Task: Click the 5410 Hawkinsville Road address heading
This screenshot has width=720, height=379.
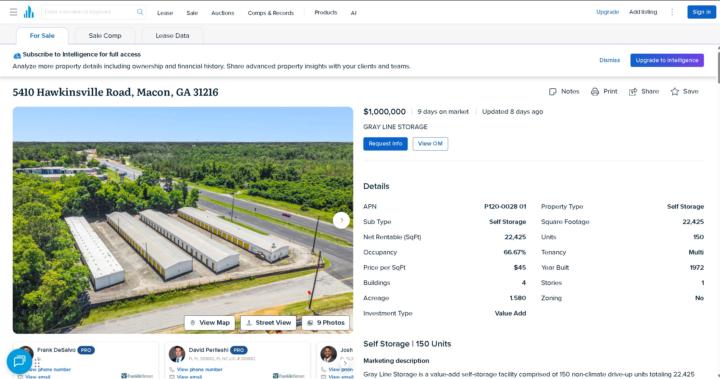Action: 115,92
